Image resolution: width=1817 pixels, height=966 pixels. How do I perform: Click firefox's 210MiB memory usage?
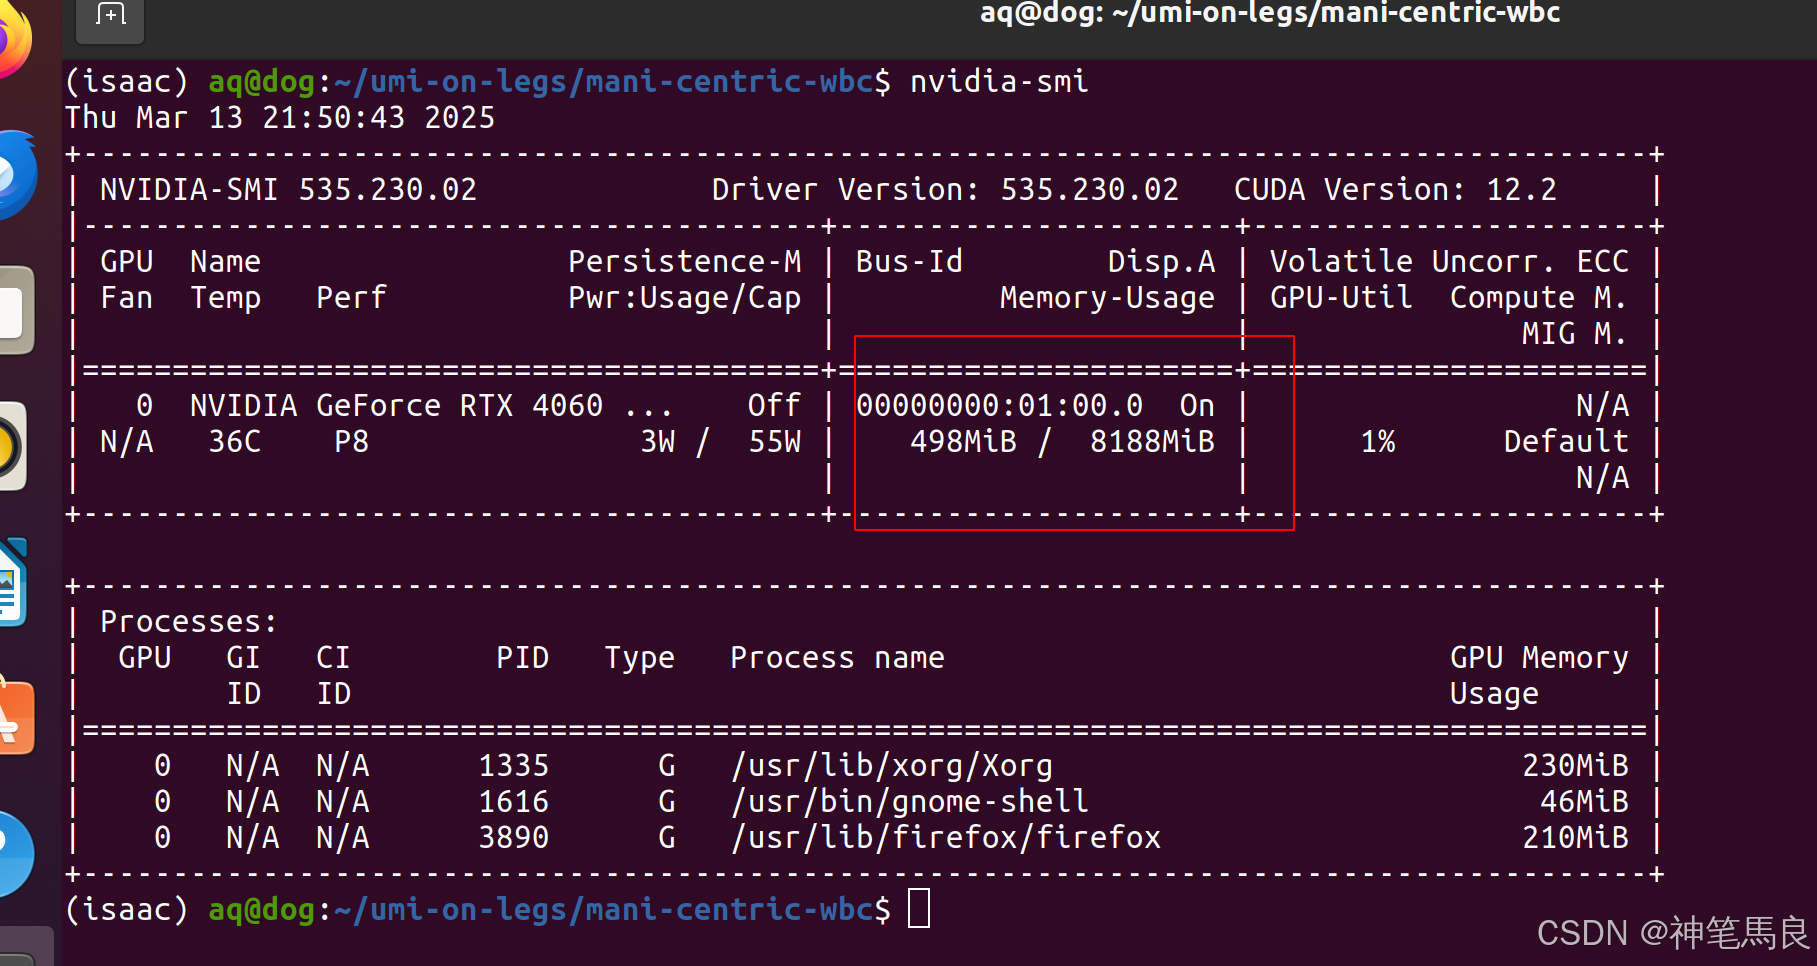(1575, 838)
